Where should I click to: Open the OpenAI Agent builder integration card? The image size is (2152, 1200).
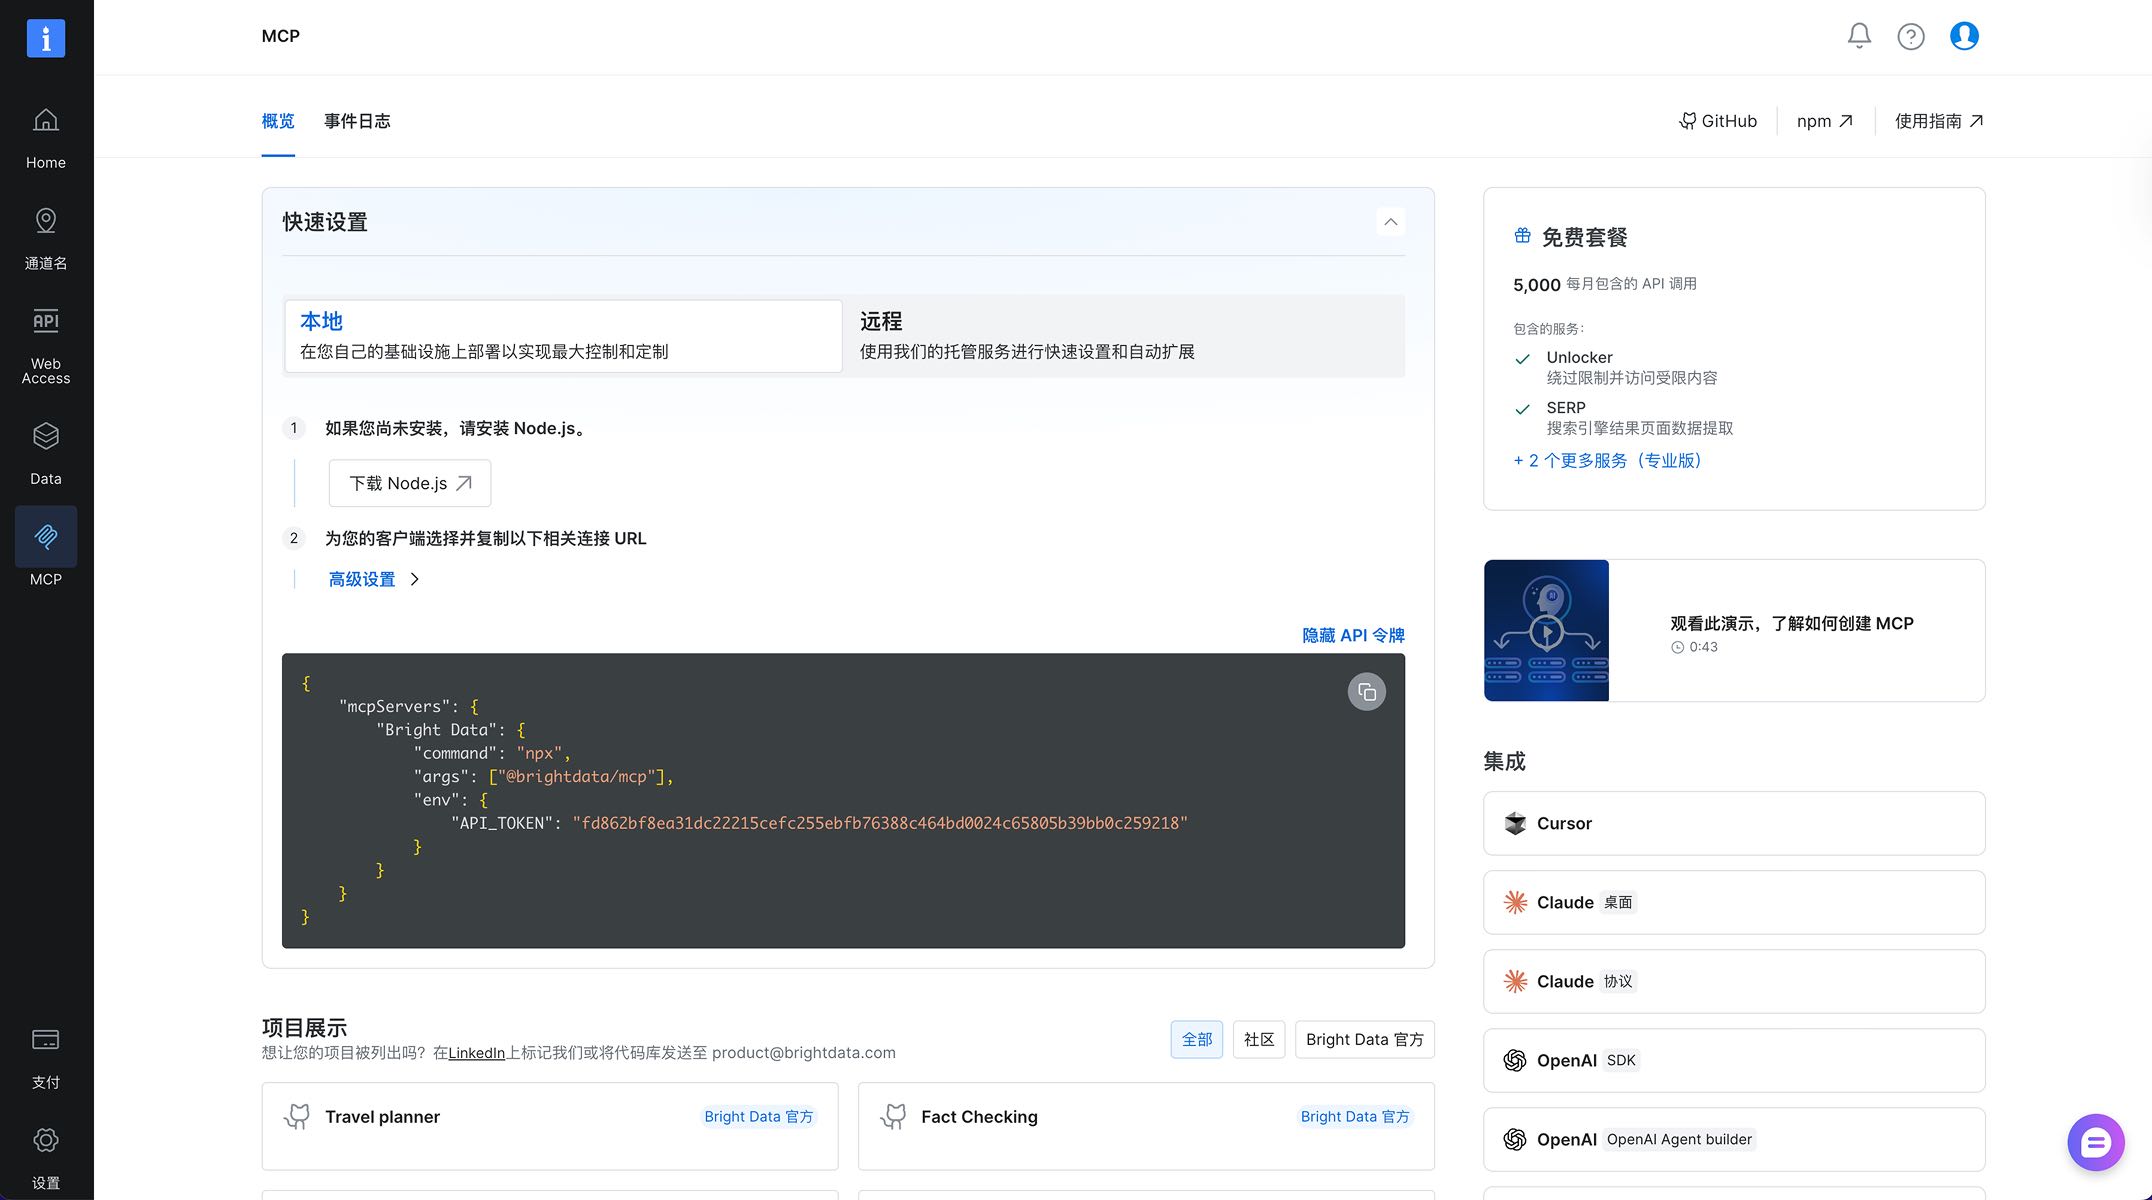(x=1734, y=1139)
